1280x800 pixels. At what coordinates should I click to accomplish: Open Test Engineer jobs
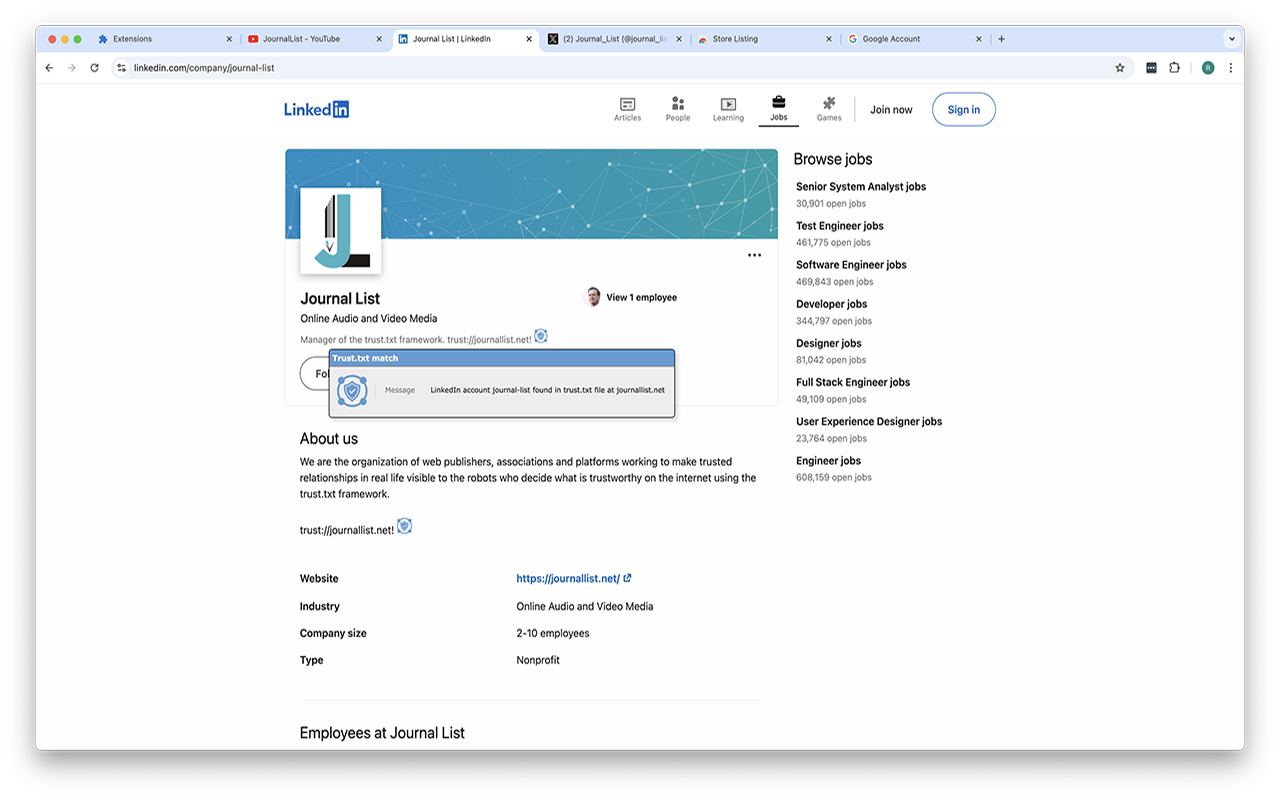840,226
